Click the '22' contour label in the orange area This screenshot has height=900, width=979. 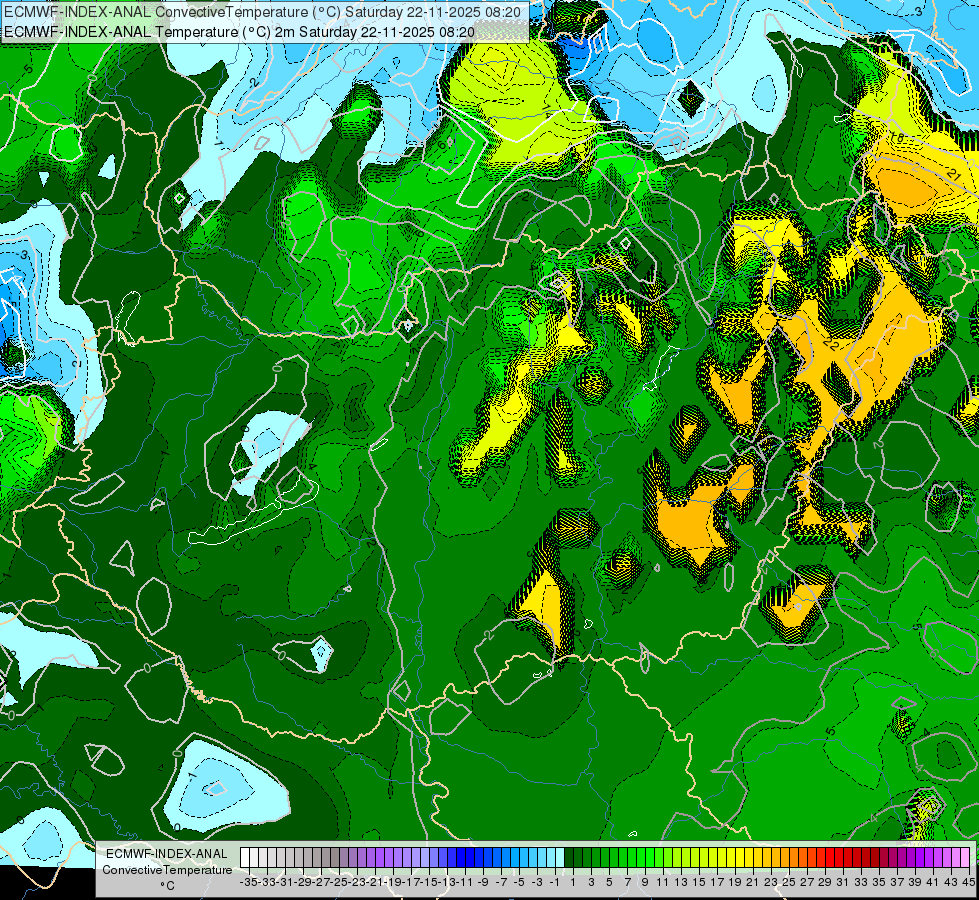pyautogui.click(x=831, y=344)
